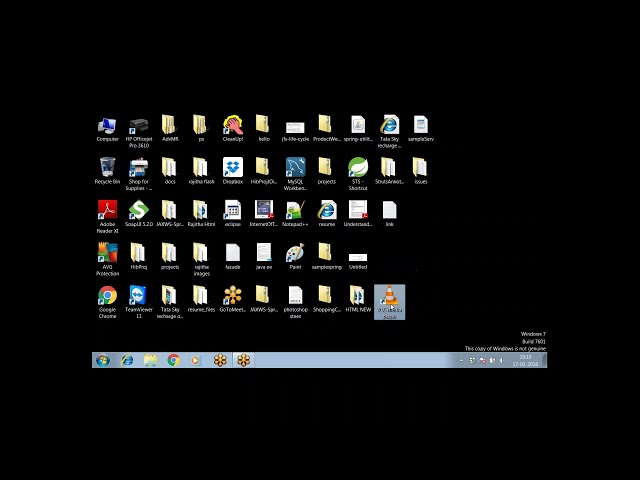Select the Notepad++ desktop shortcut
640x480 pixels.
[295, 214]
